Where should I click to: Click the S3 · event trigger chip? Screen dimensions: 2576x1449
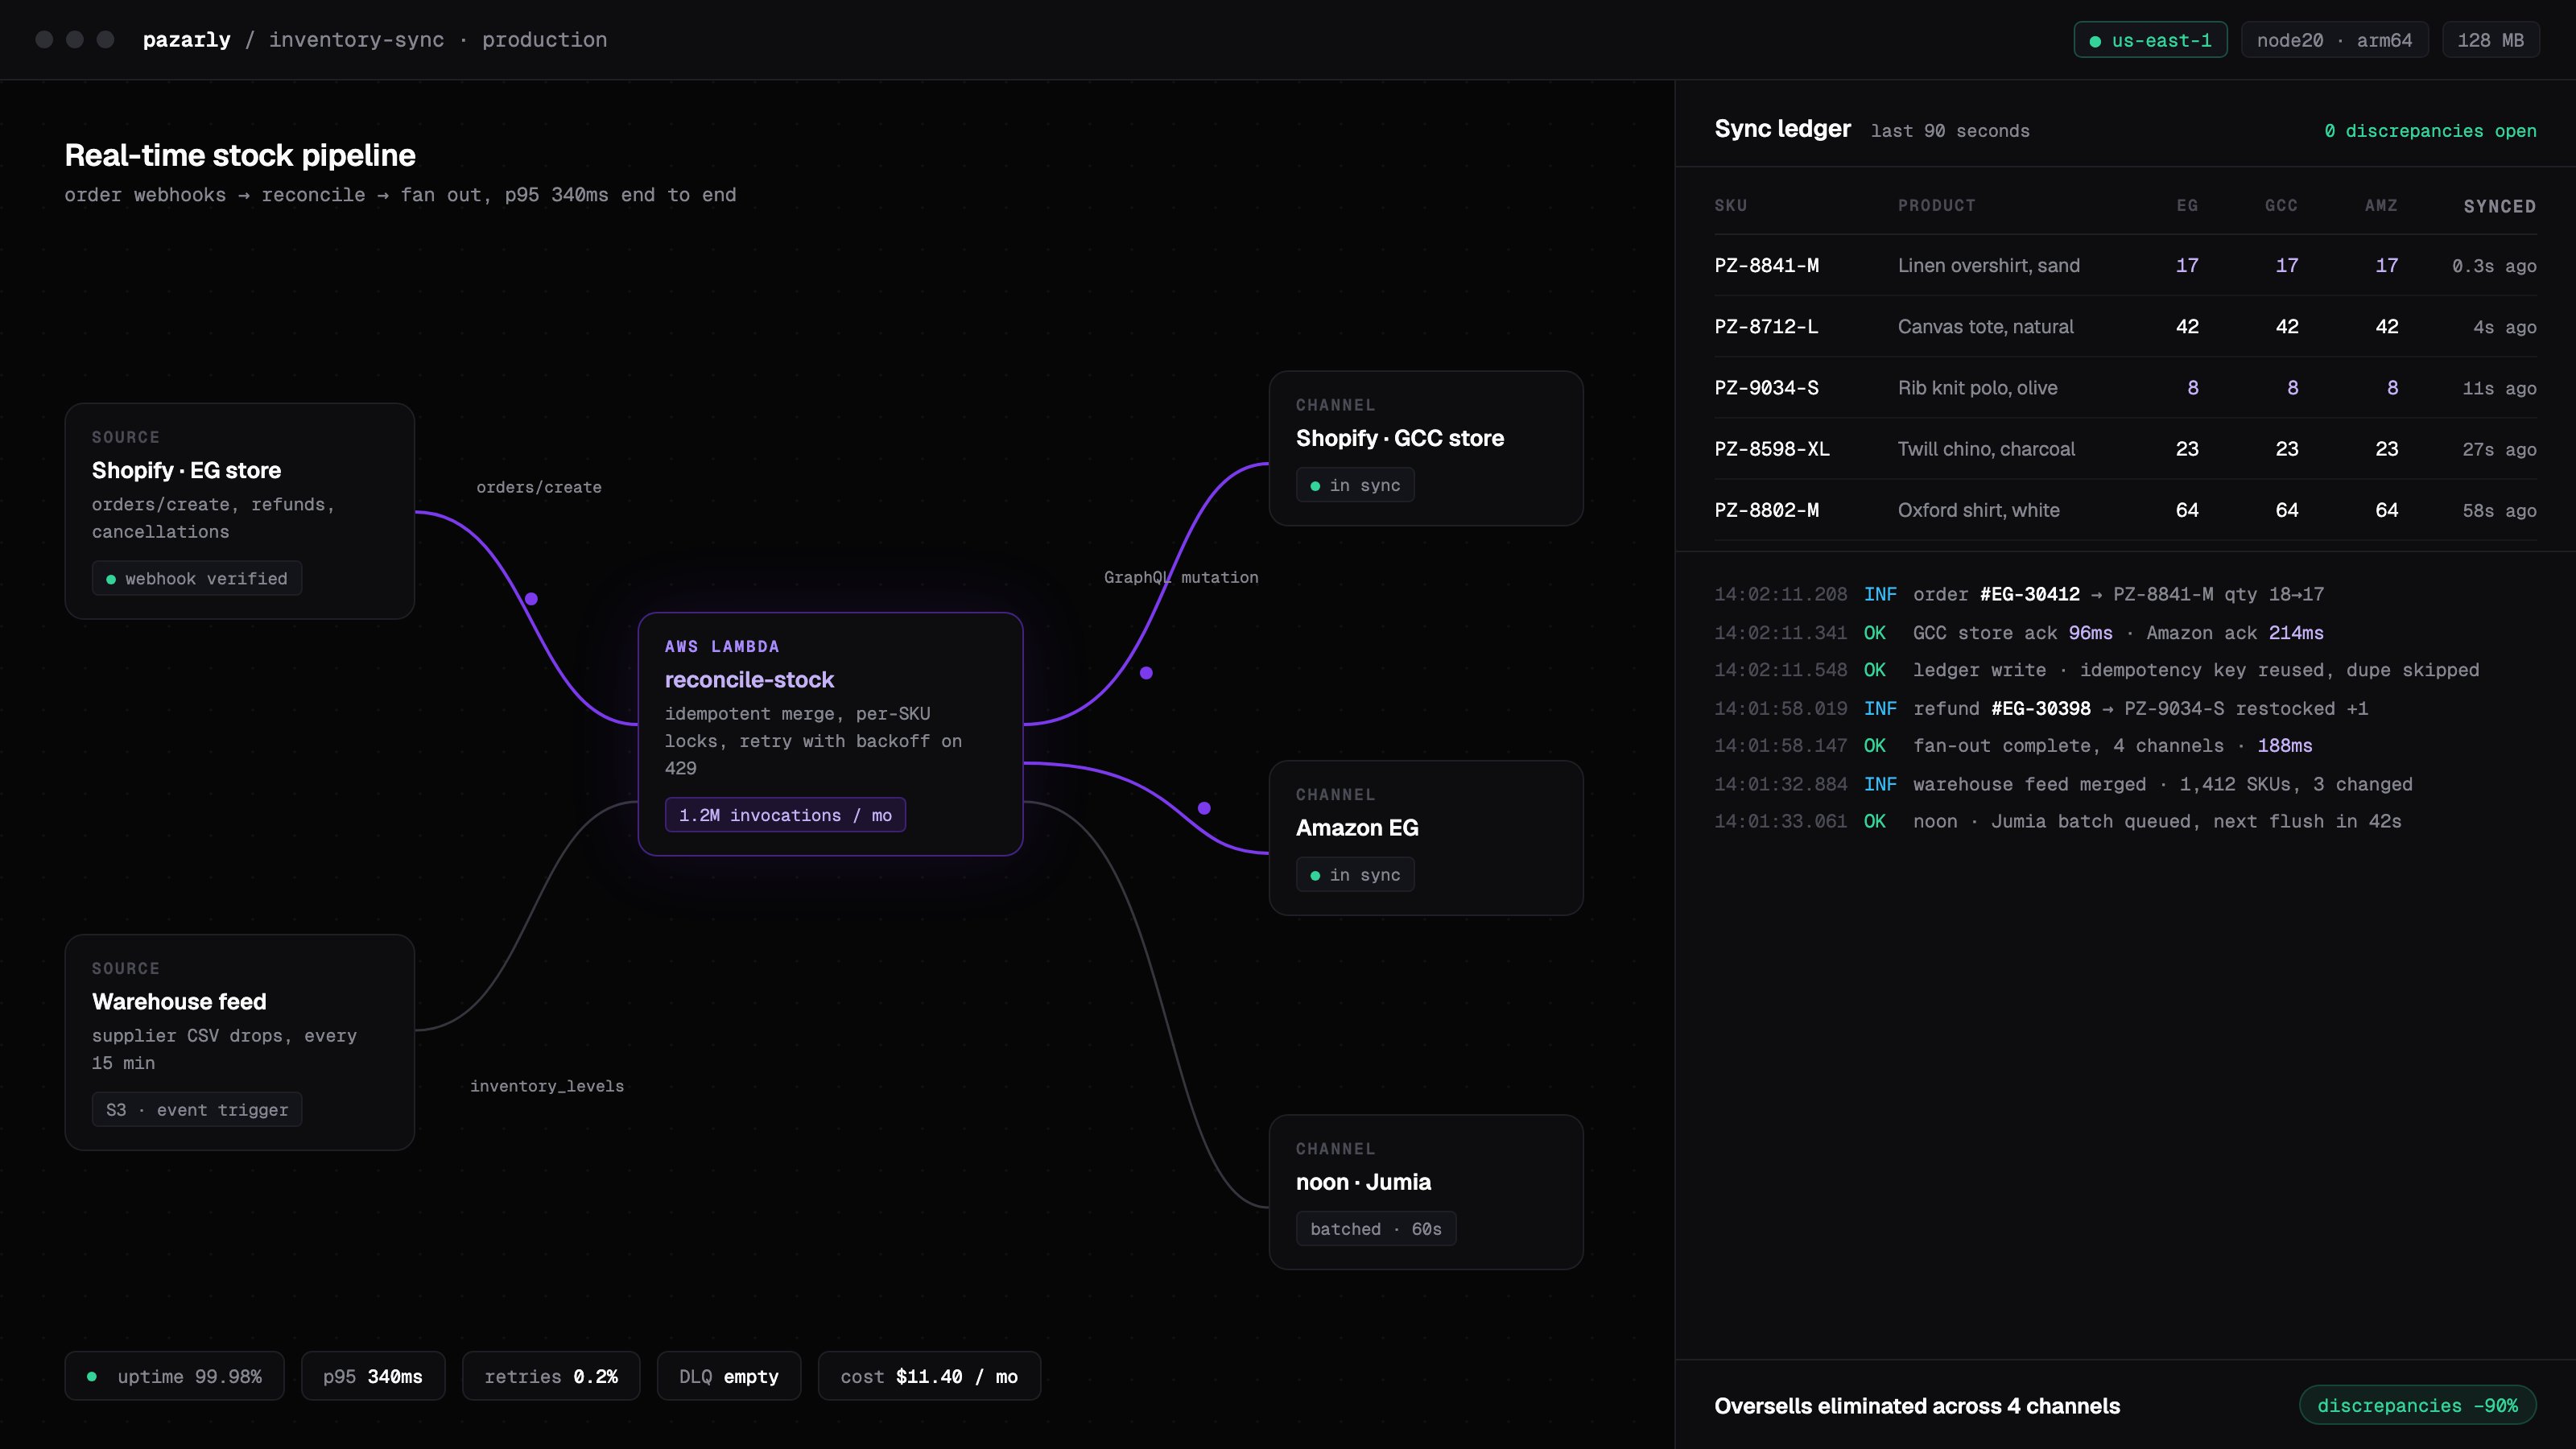pyautogui.click(x=197, y=1109)
